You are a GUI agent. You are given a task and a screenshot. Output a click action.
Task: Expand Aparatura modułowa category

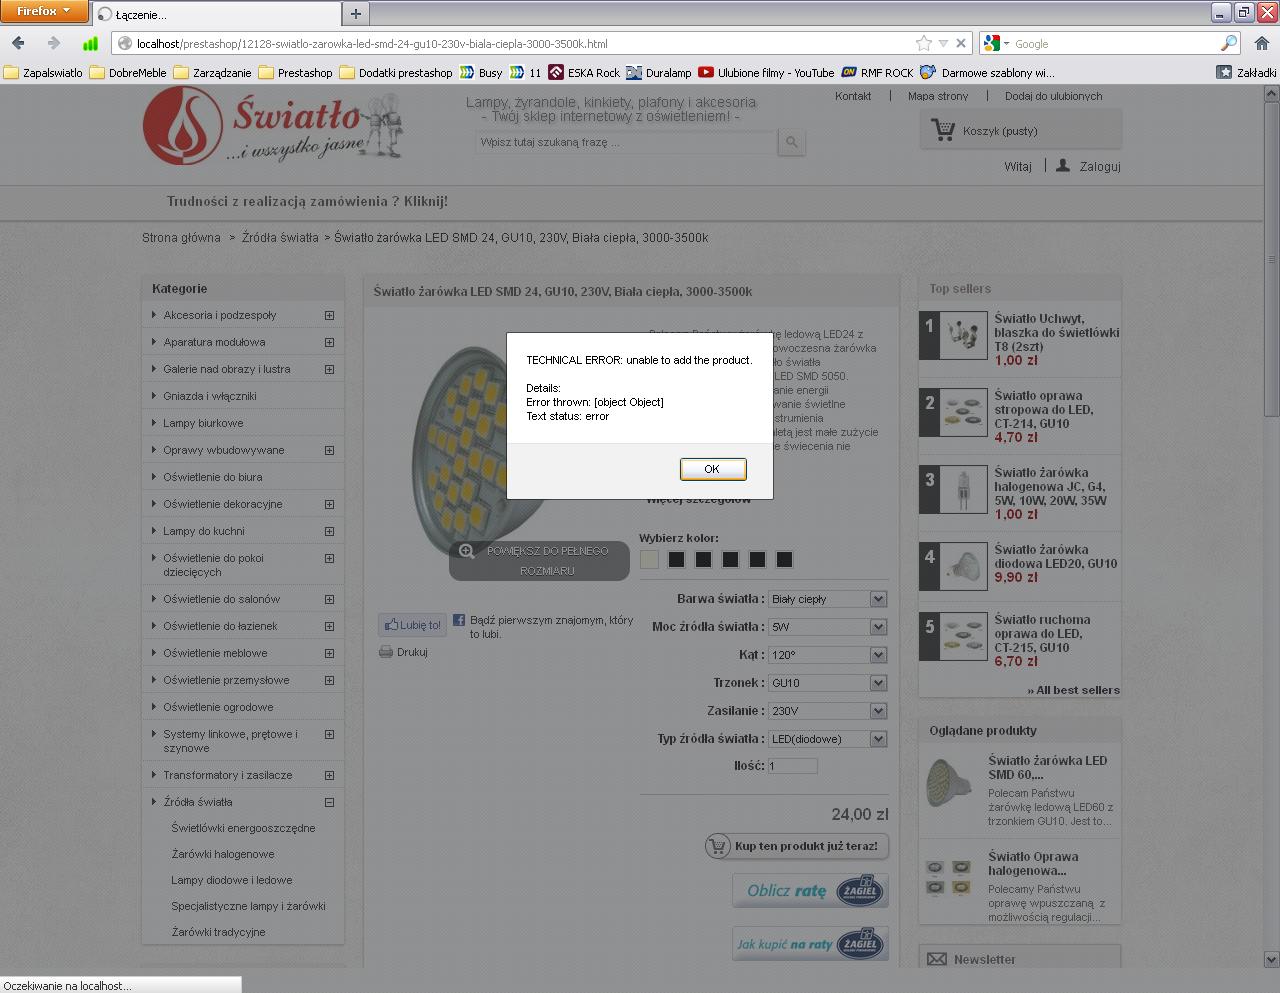329,343
